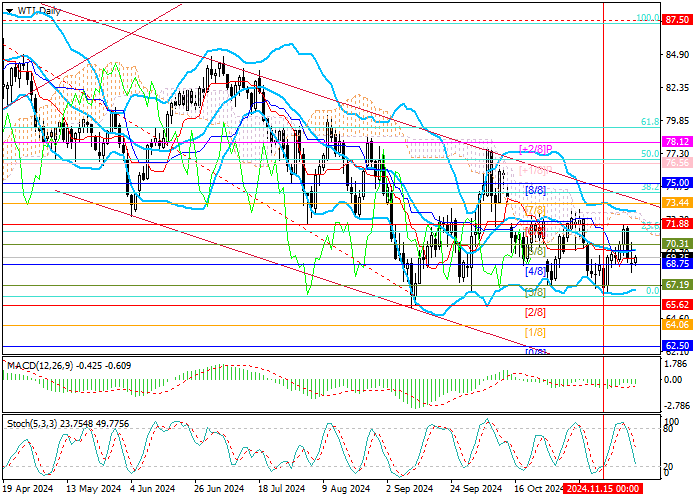700x500 pixels.
Task: Click the [+2/8]P Murrey level label
Action: (536, 149)
